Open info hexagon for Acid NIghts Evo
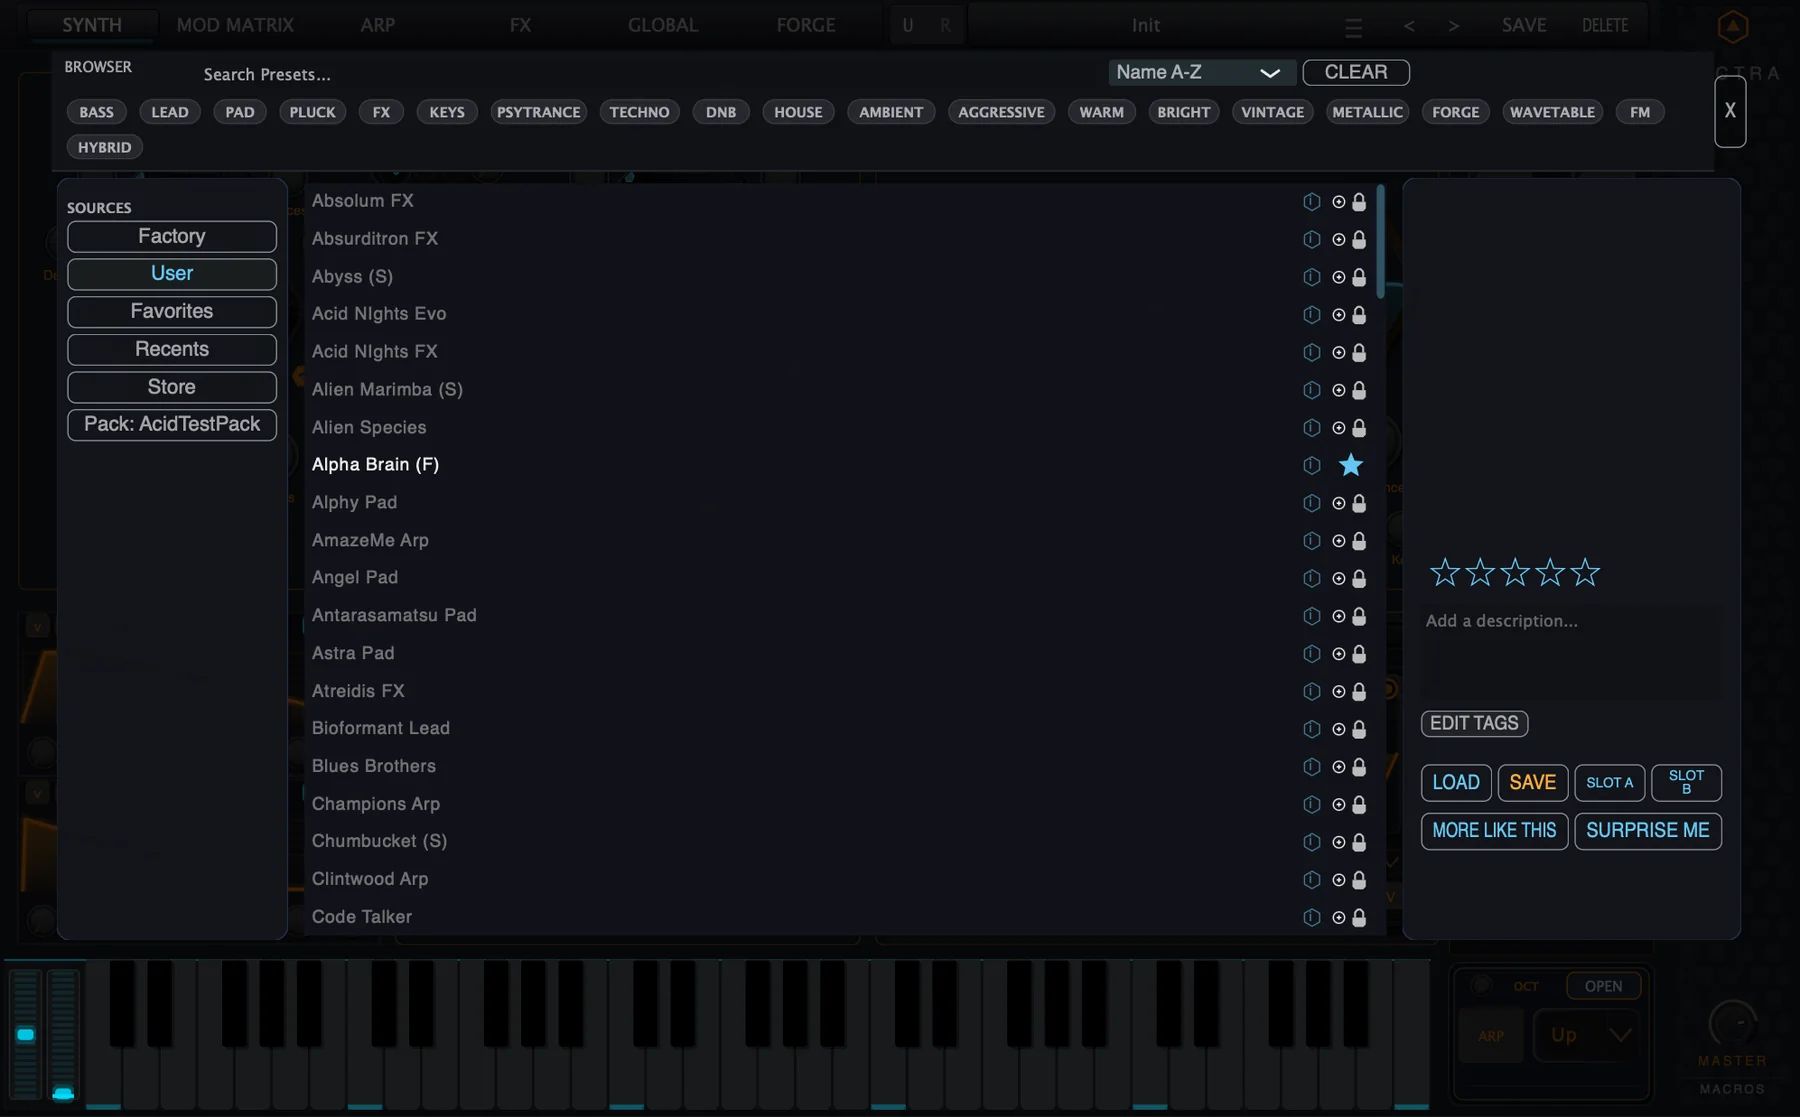 tap(1311, 314)
